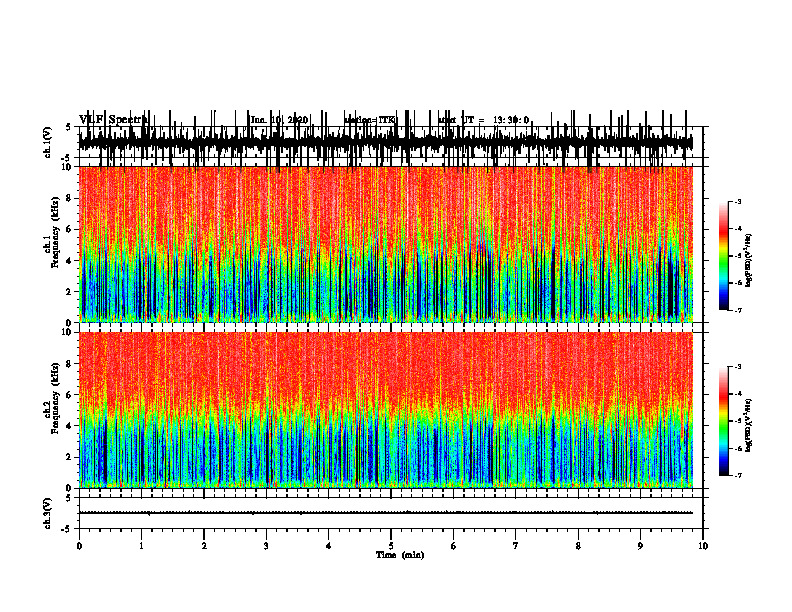Click the "Time (min)" axis label
The height and width of the screenshot is (612, 792).
[400, 555]
